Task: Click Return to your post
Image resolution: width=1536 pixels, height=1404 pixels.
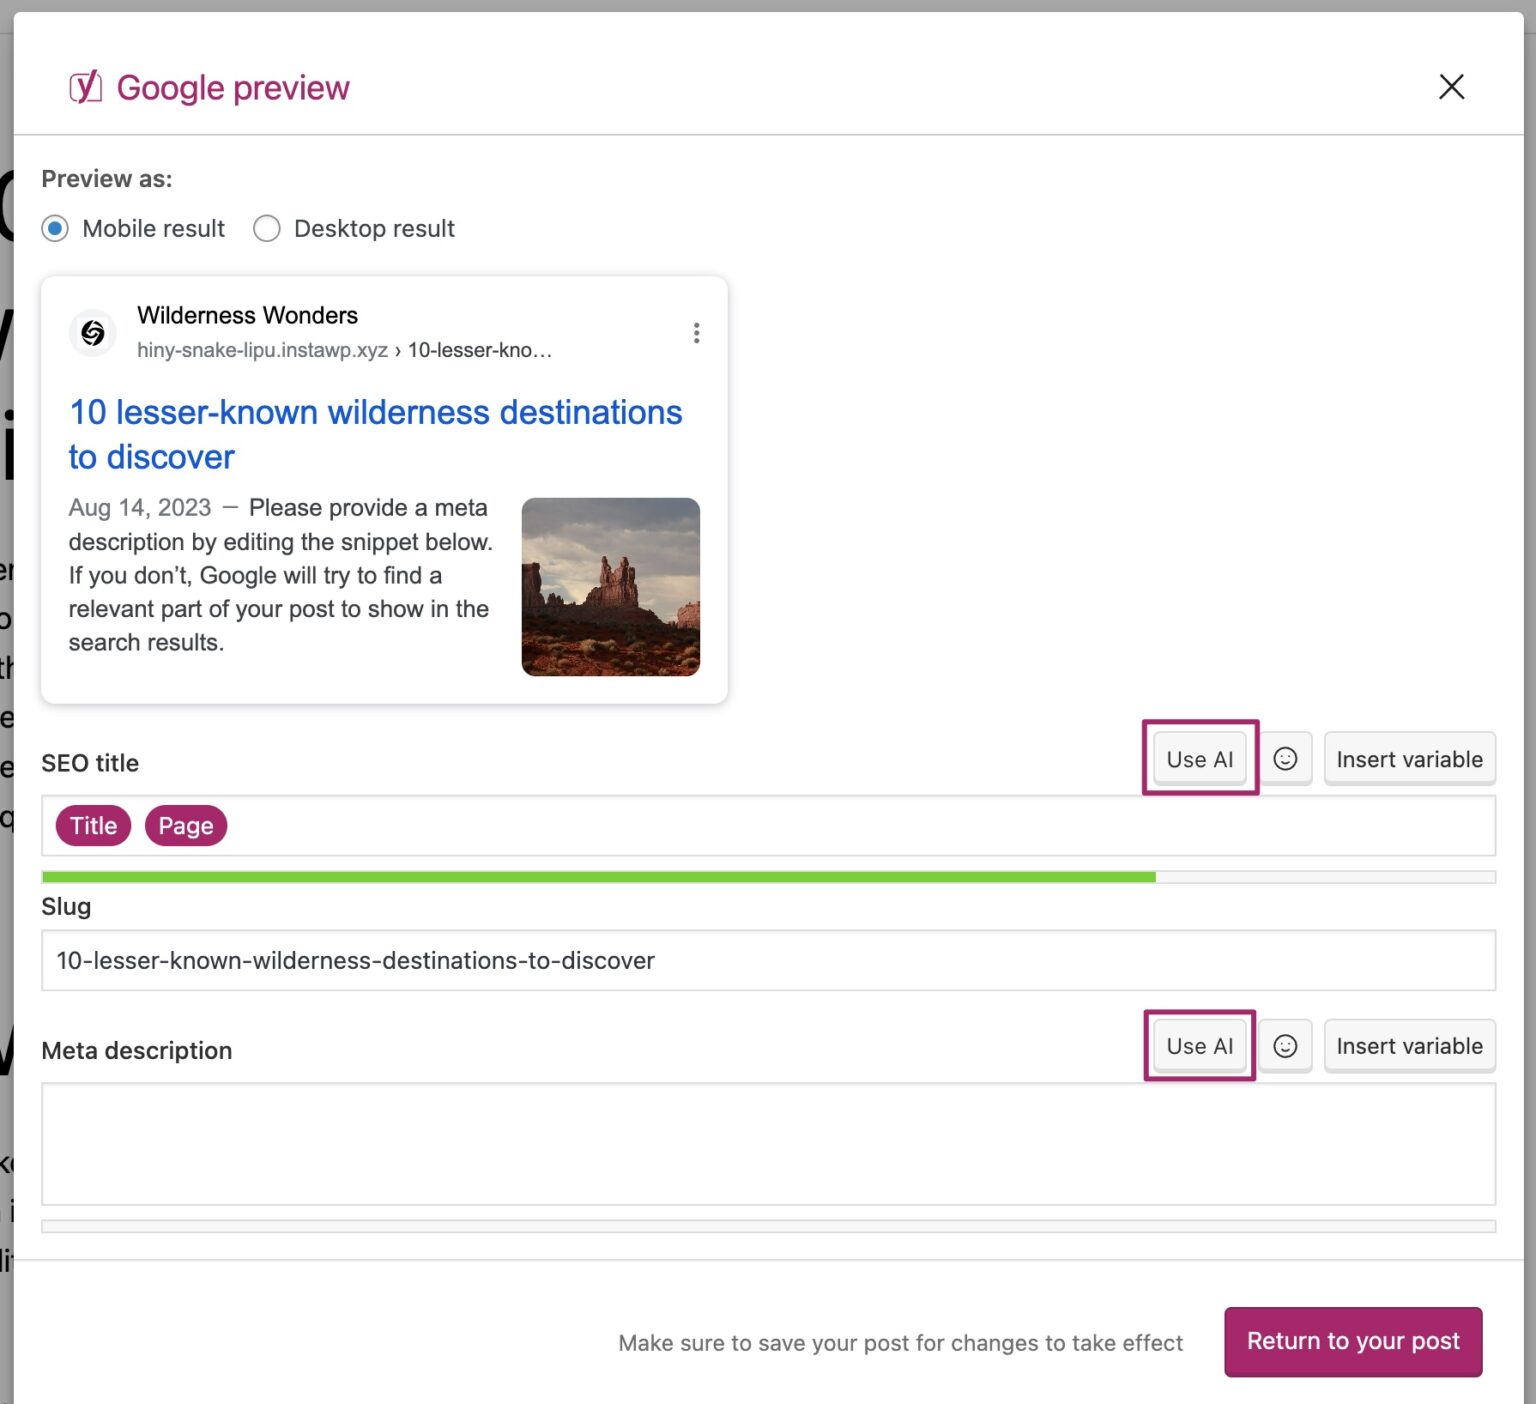Action: point(1352,1341)
